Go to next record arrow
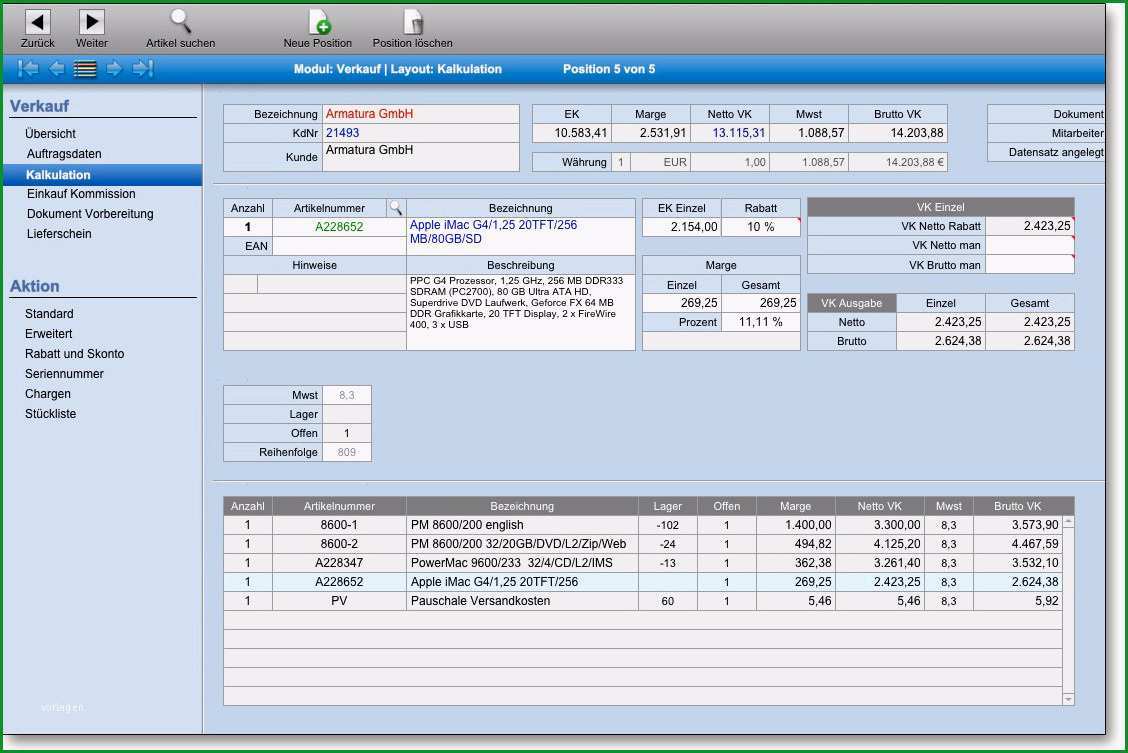This screenshot has height=753, width=1128. coord(114,68)
